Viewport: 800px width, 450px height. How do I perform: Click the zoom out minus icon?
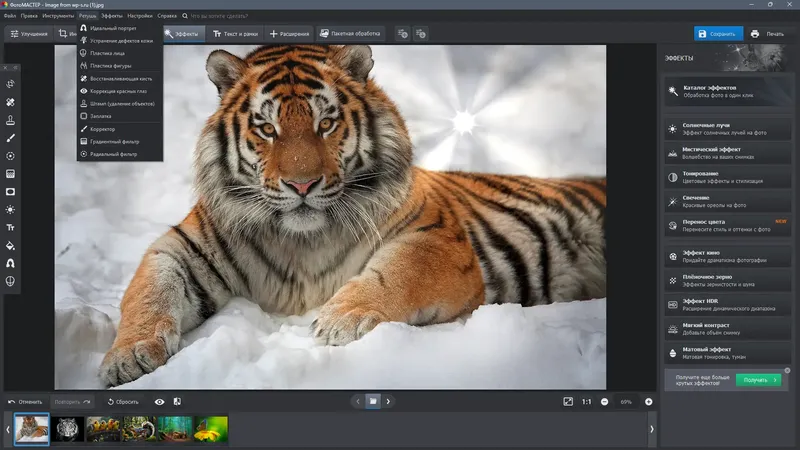click(x=604, y=401)
